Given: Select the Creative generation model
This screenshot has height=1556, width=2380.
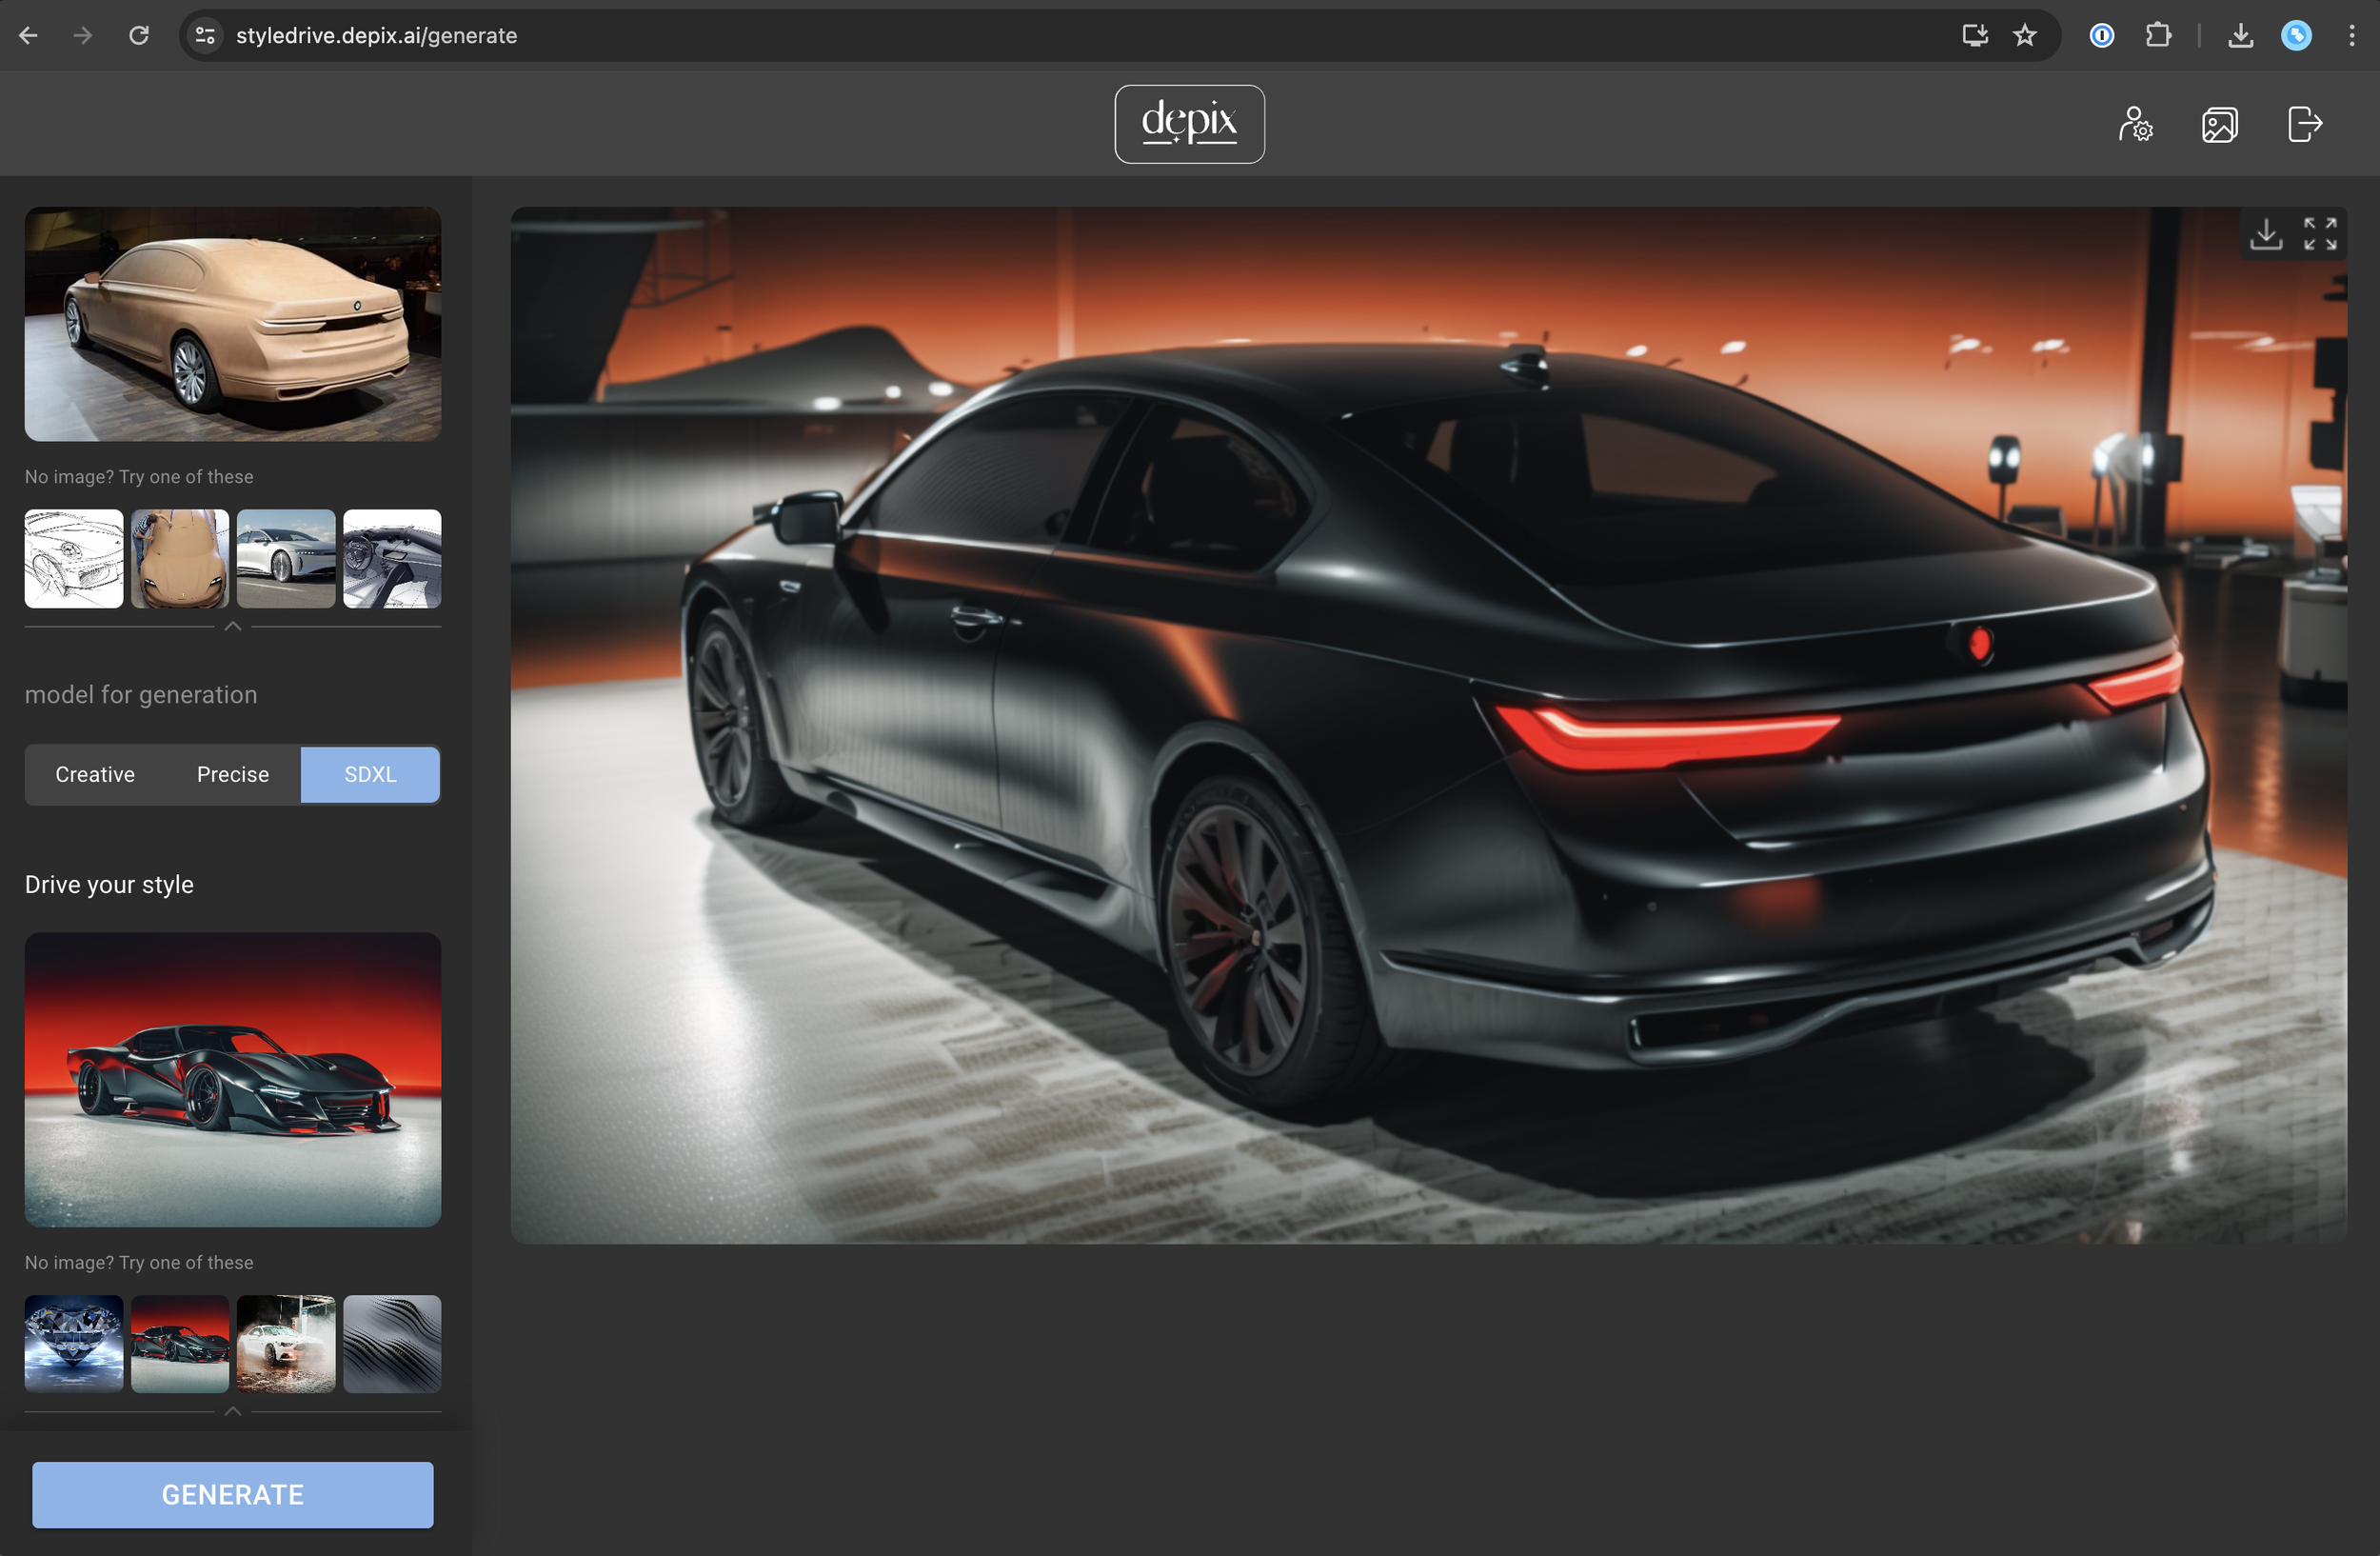Looking at the screenshot, I should coord(95,775).
